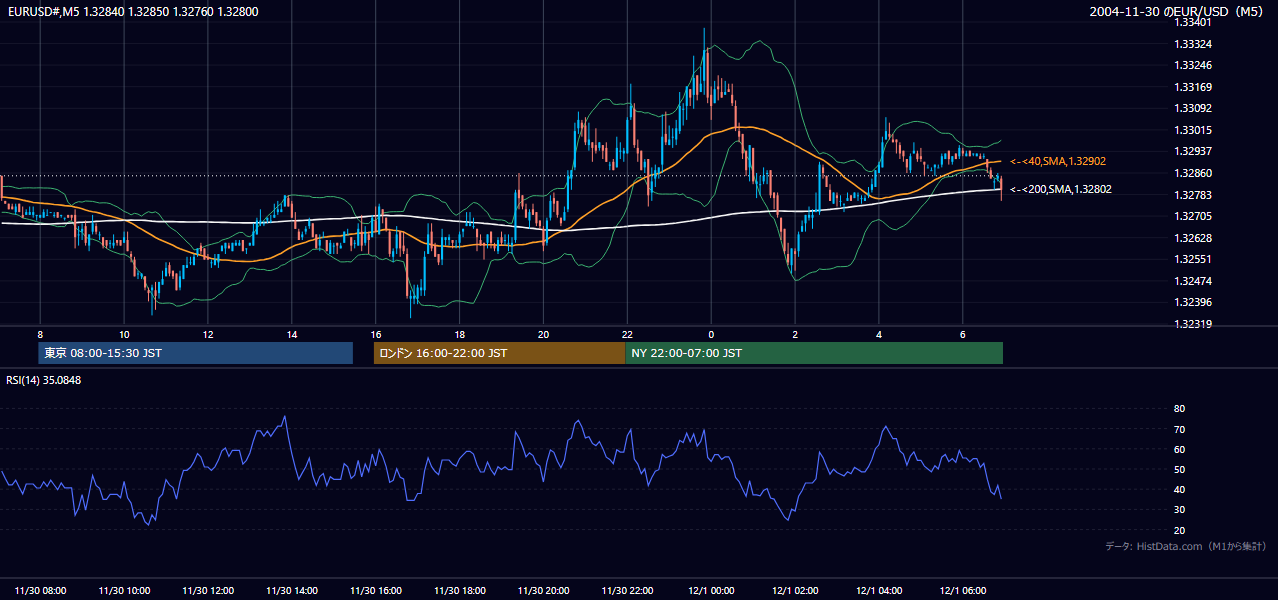Click the 11/30 08:00 date label

click(x=41, y=591)
